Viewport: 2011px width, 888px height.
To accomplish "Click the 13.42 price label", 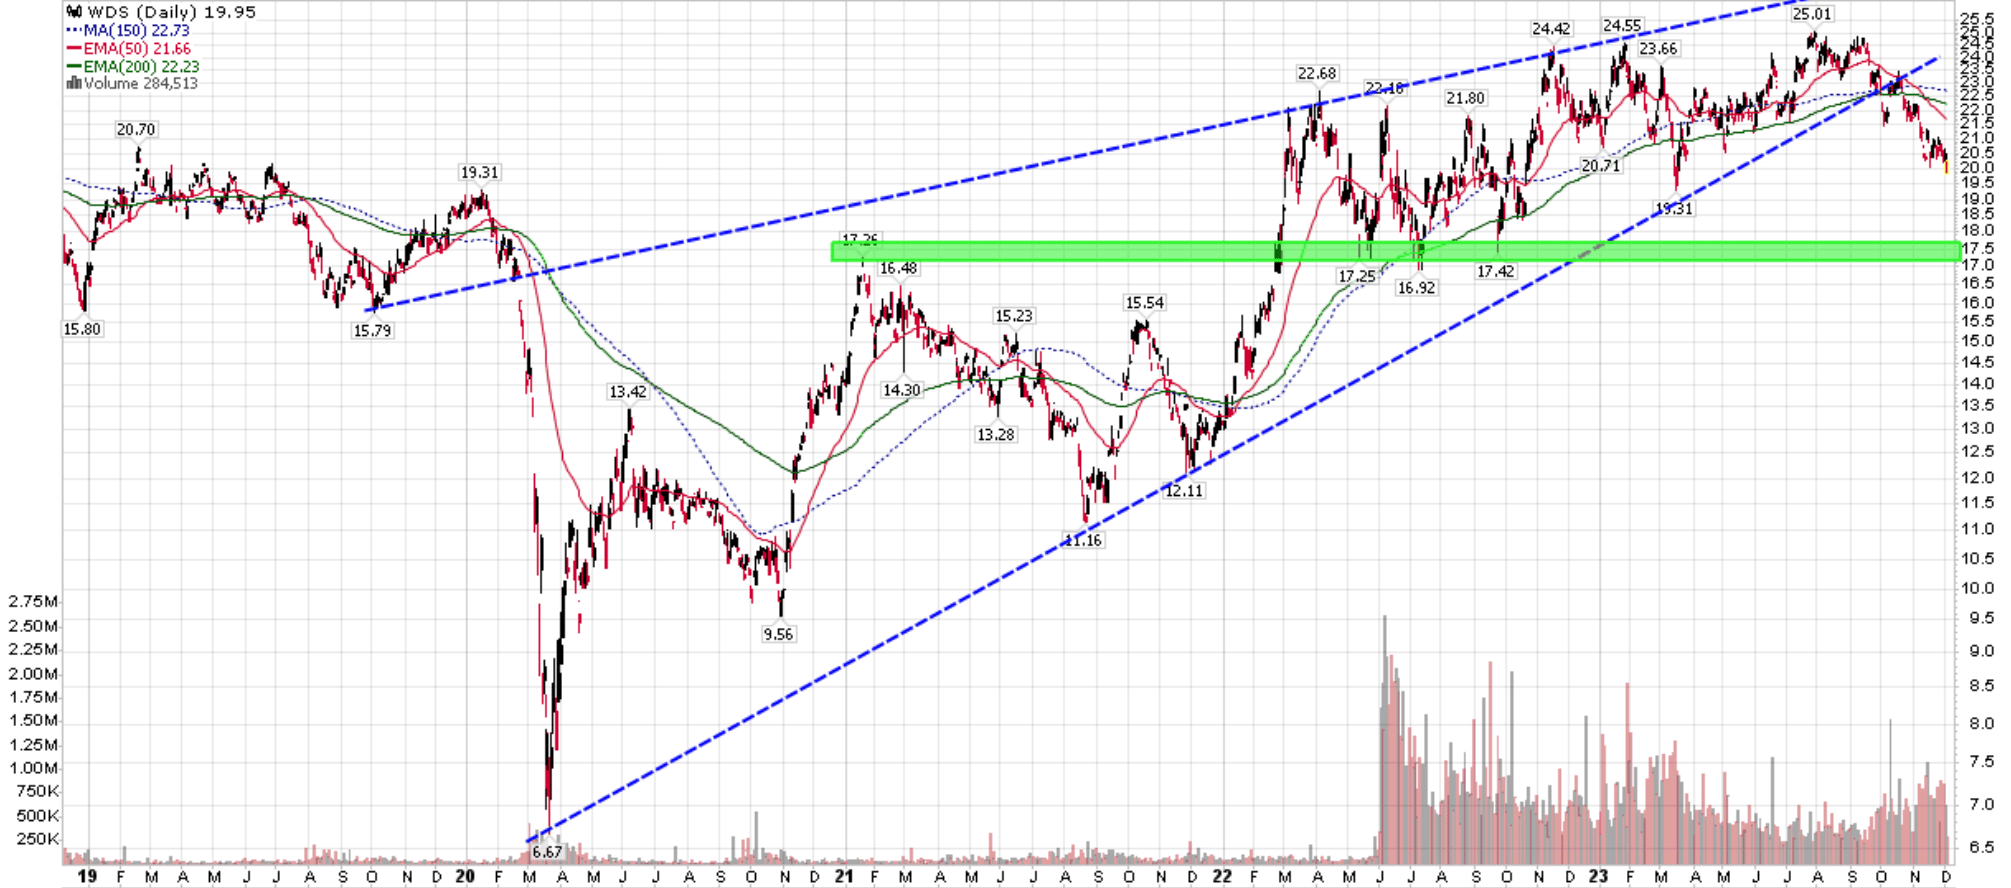I will 628,392.
